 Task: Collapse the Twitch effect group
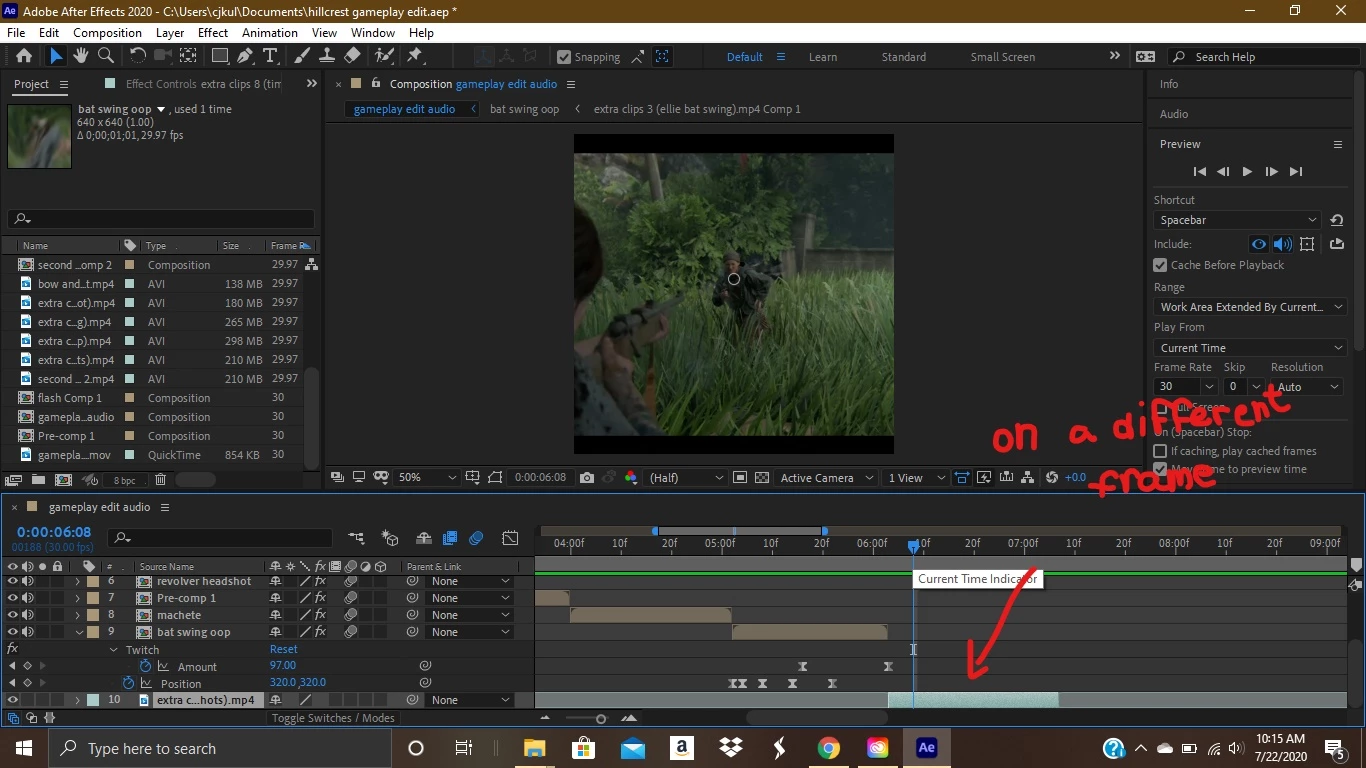click(x=113, y=649)
